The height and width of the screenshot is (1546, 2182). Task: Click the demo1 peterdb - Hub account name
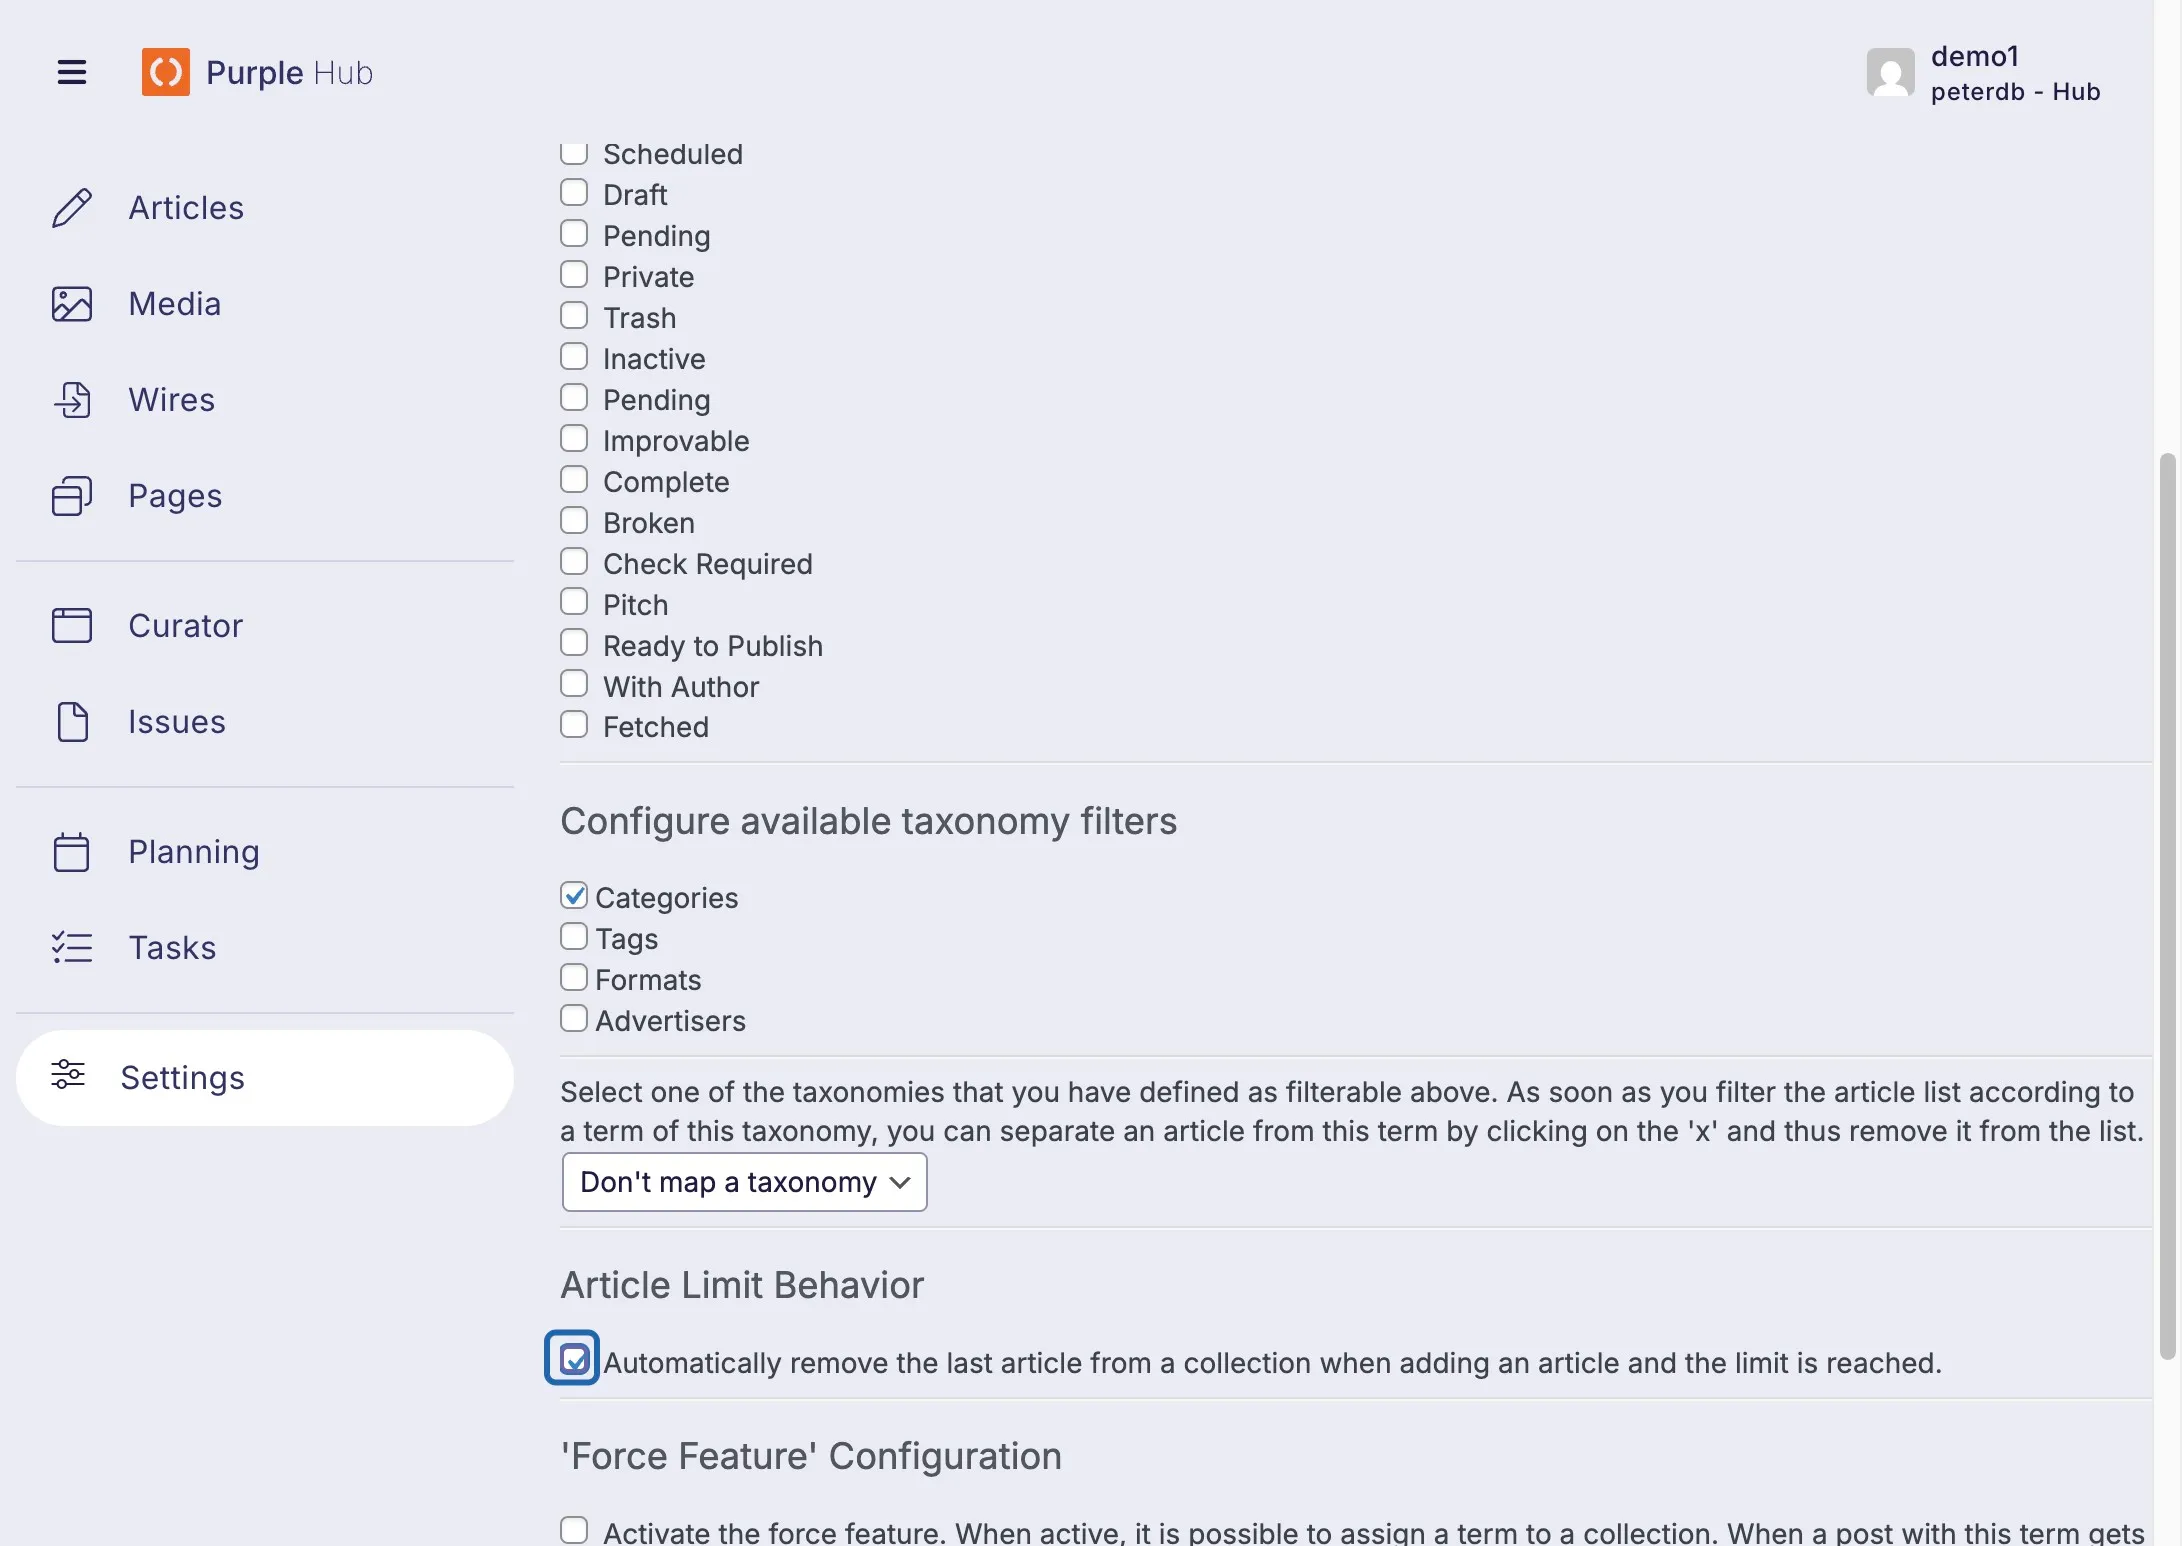coord(2015,73)
